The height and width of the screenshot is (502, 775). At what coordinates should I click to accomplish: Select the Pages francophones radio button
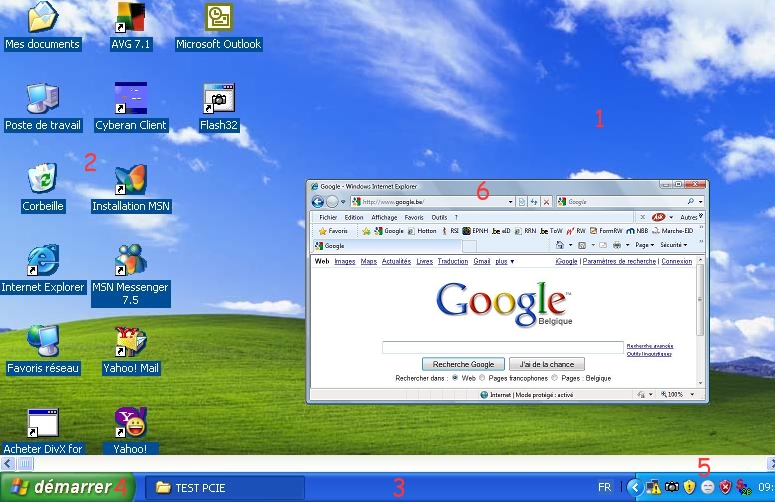click(x=482, y=378)
